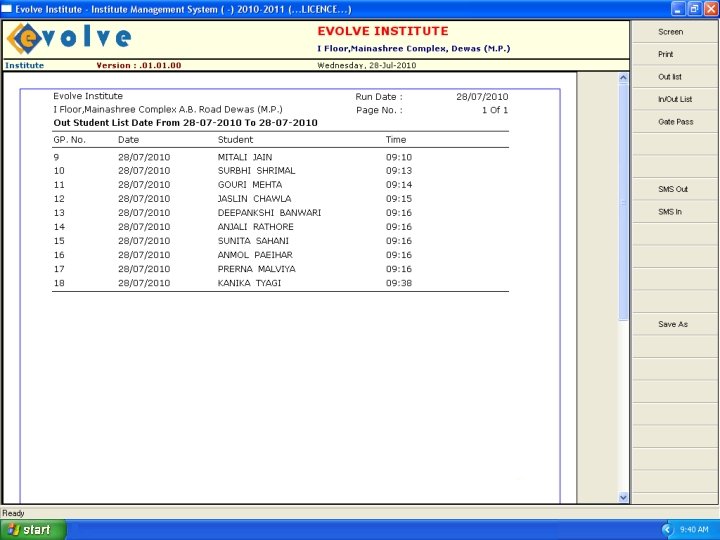Click the scroll up arrow of report

coord(623,78)
